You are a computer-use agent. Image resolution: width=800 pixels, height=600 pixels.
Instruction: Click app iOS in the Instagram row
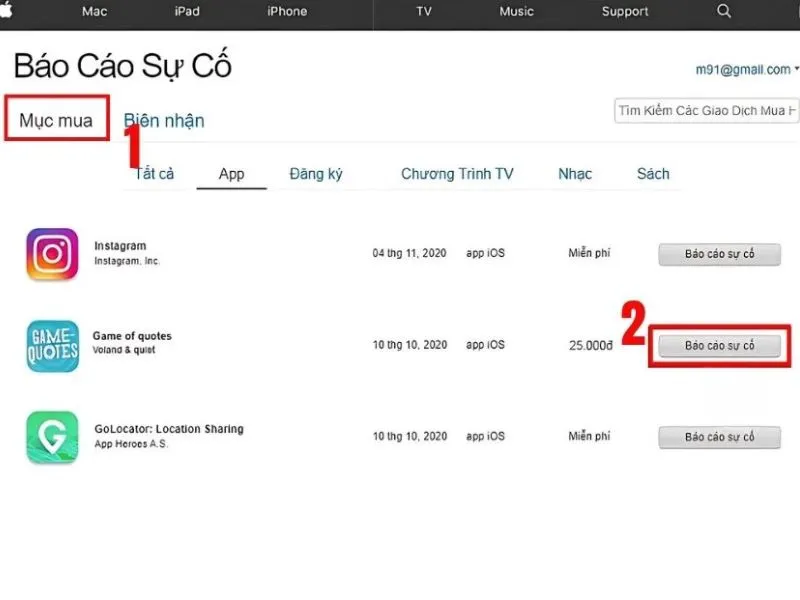coord(485,253)
